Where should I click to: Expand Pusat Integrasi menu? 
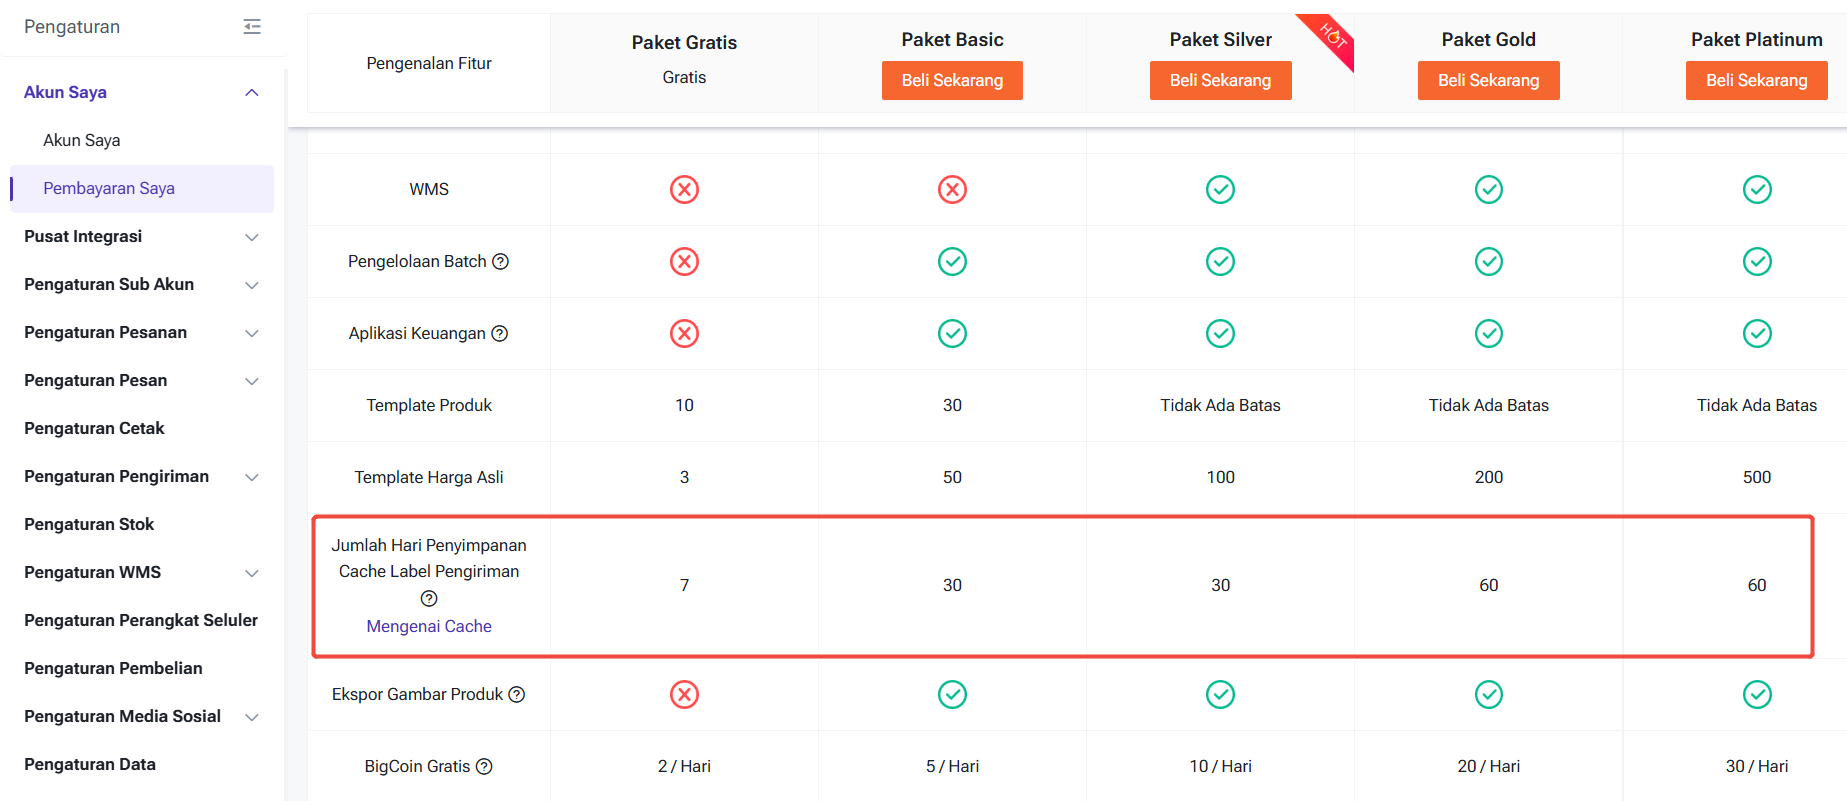tap(252, 237)
